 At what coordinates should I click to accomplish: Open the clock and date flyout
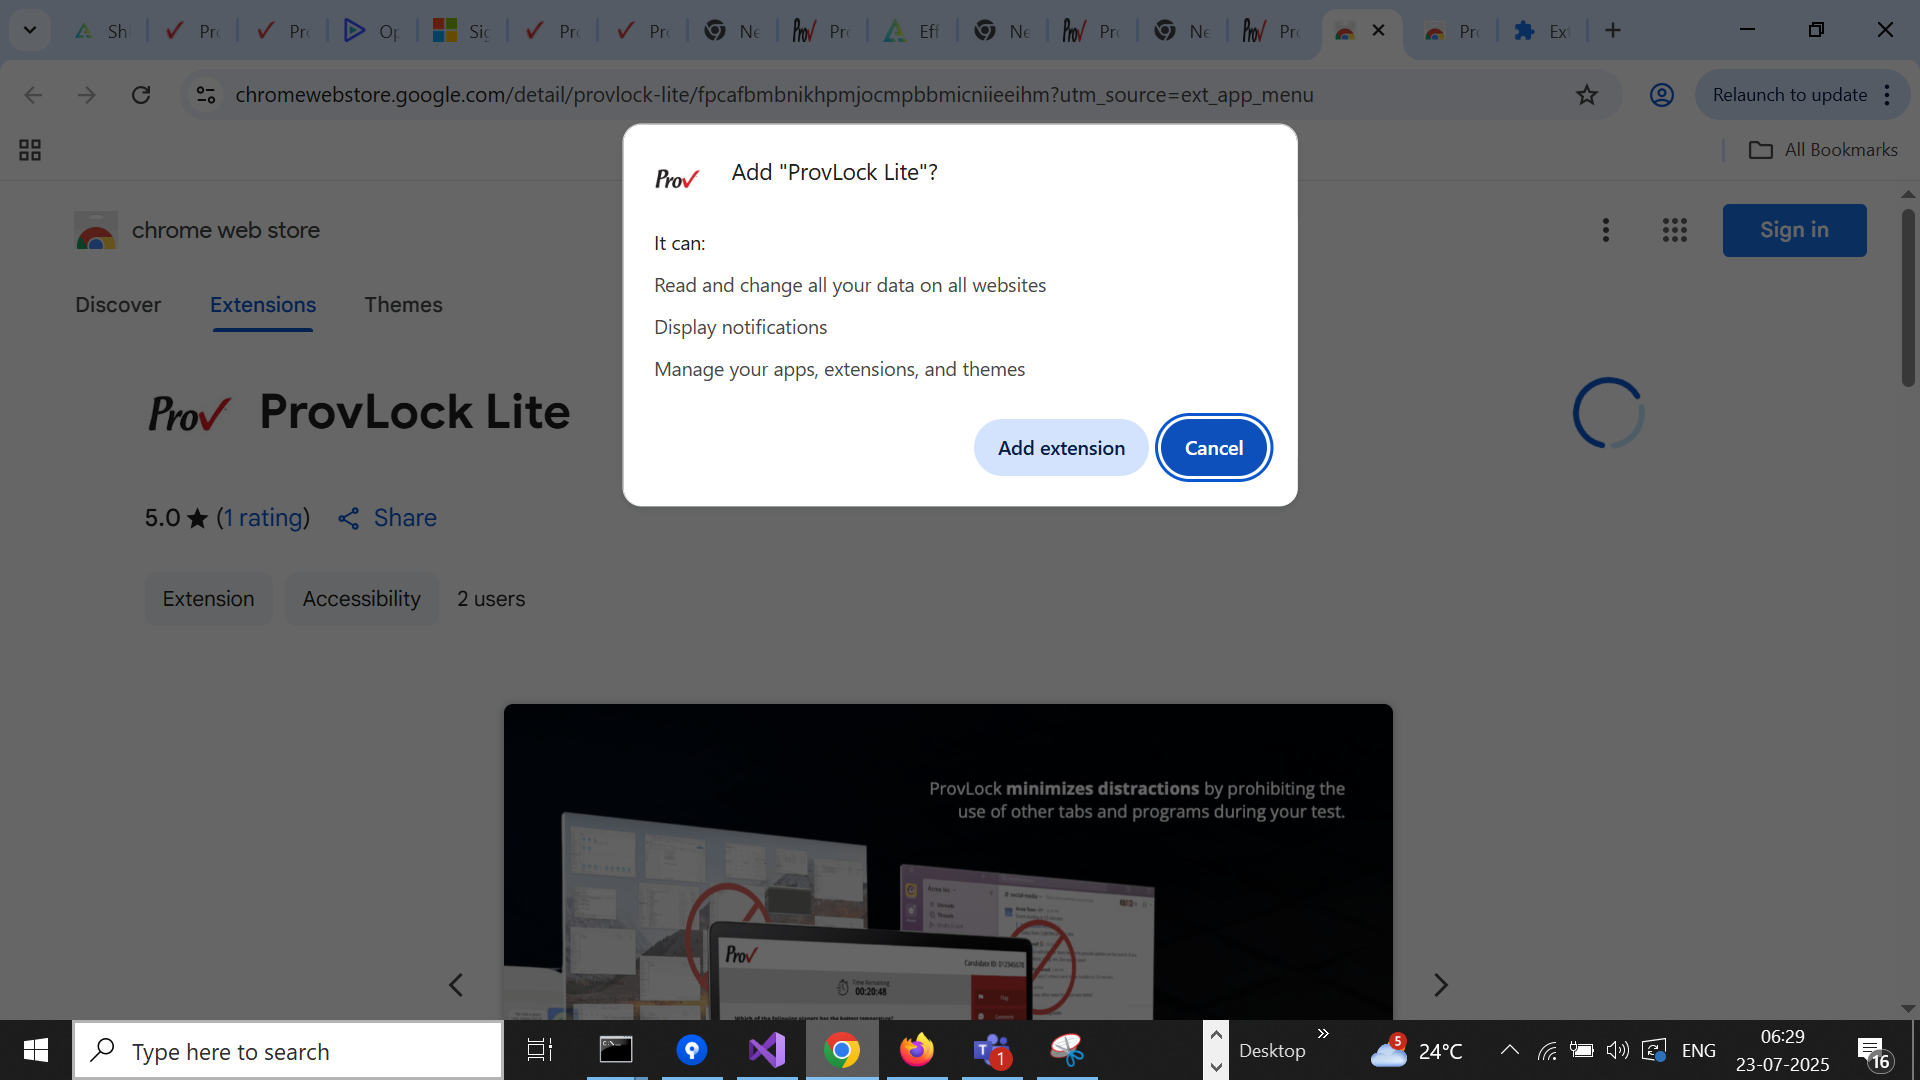coord(1783,1050)
